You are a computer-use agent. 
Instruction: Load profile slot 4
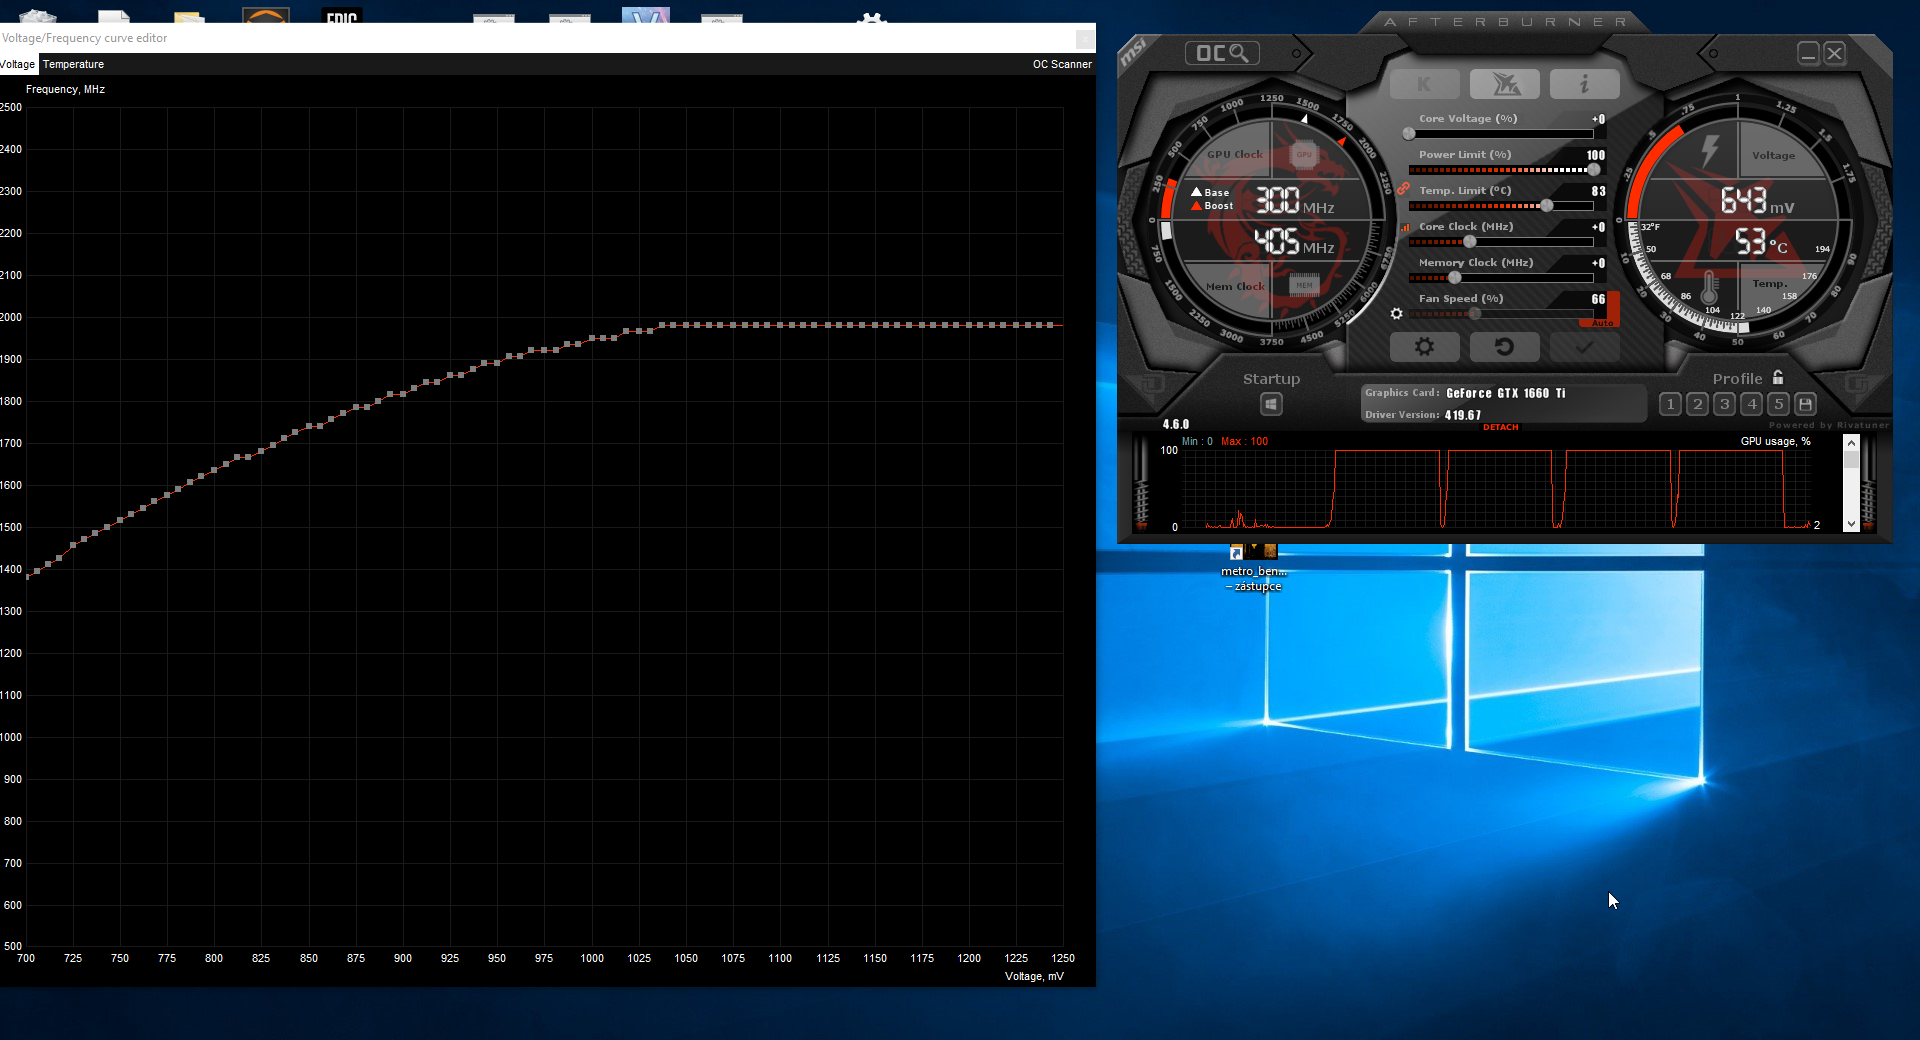1751,404
